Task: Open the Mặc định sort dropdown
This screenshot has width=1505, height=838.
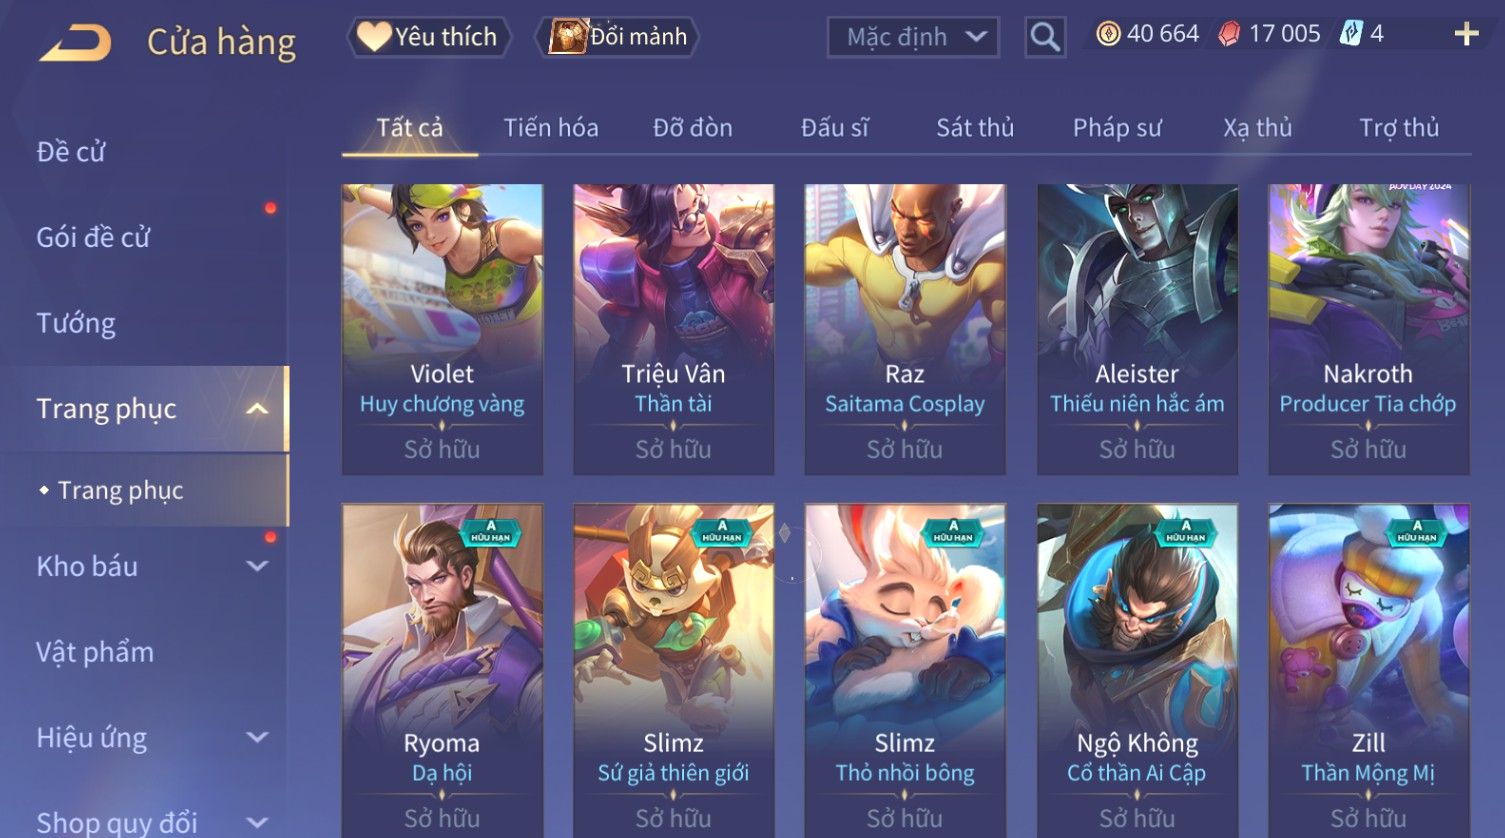Action: [x=913, y=37]
